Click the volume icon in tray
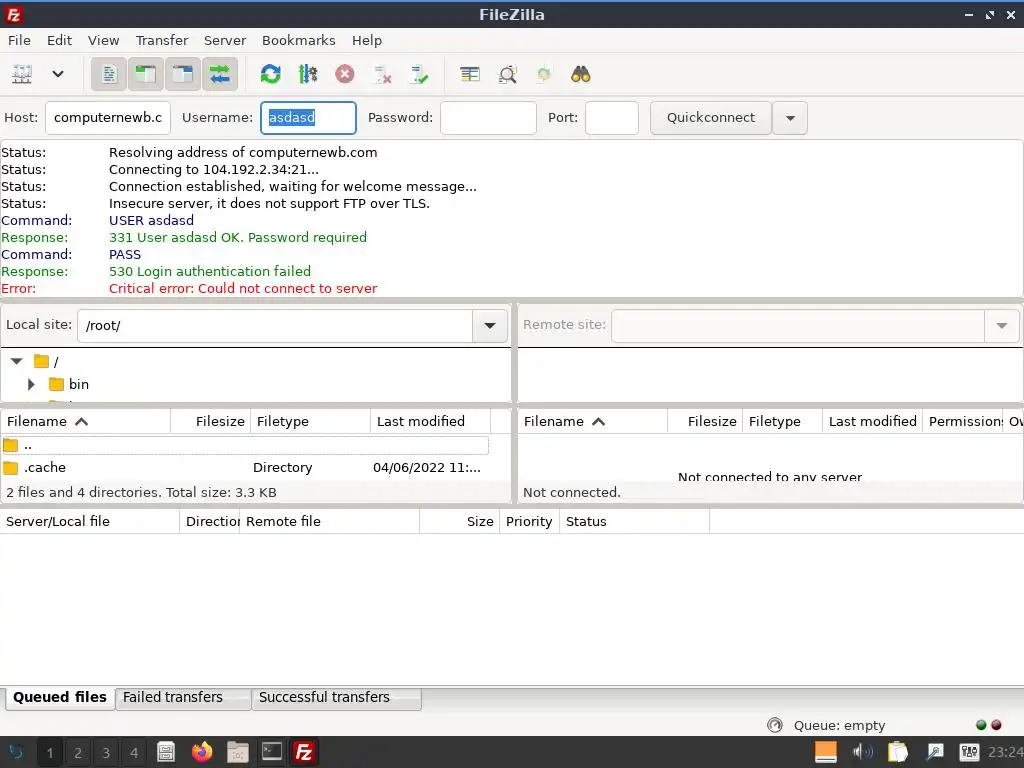Viewport: 1024px width, 768px height. pyautogui.click(x=862, y=752)
